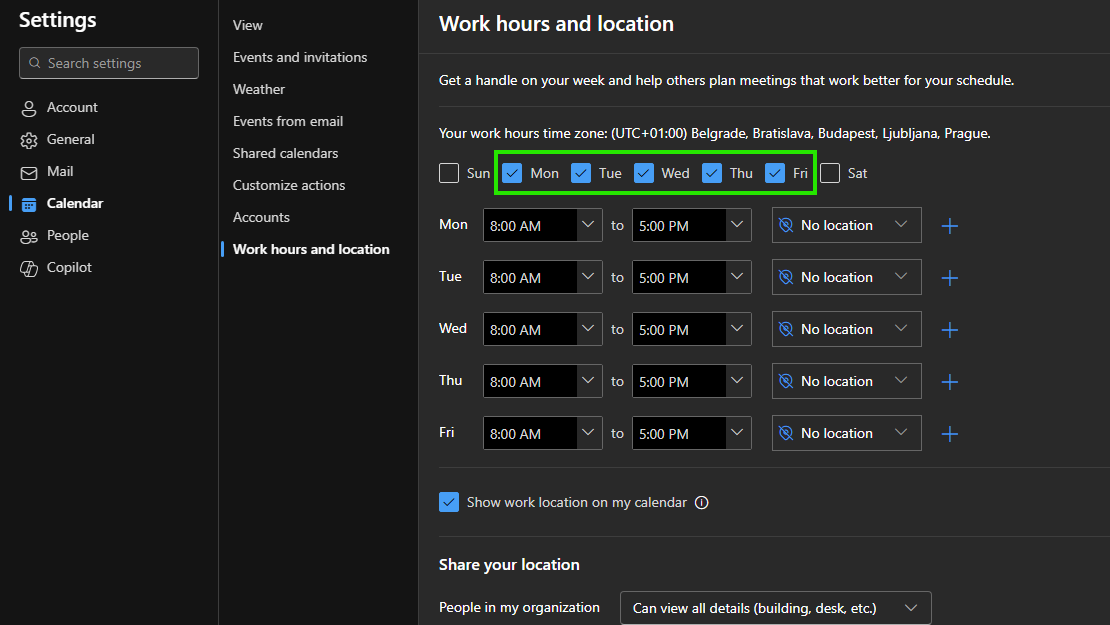Uncheck the Mon workday checkbox
Viewport: 1110px width, 625px height.
(512, 173)
